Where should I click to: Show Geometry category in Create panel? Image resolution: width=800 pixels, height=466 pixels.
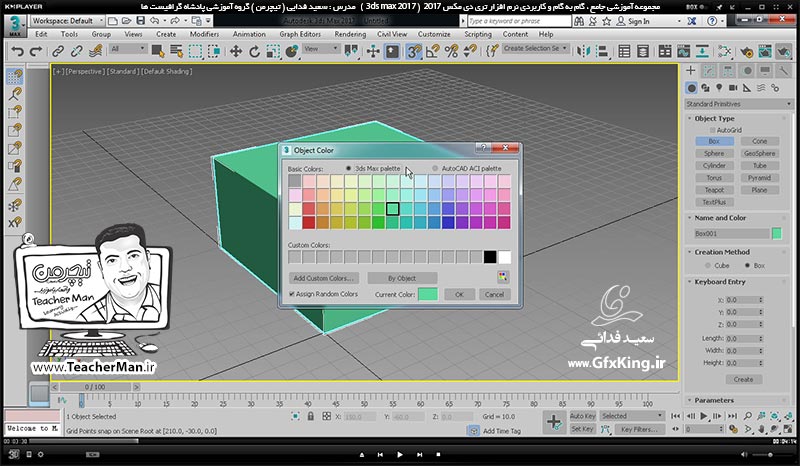point(691,88)
